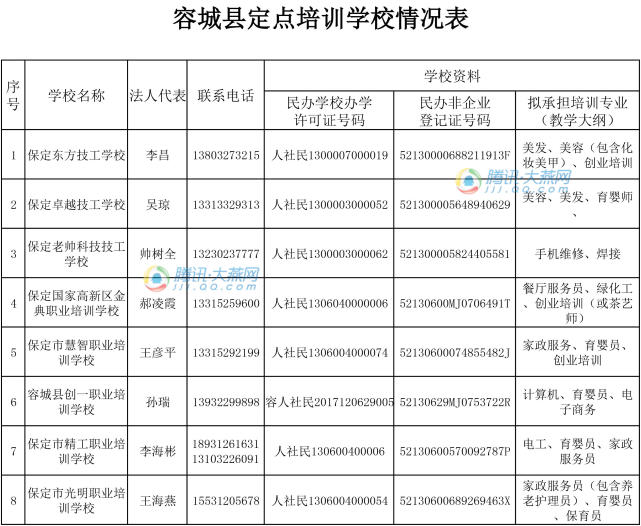Click registration code 52130600MJ0706491T
The width and height of the screenshot is (641, 526).
click(455, 303)
